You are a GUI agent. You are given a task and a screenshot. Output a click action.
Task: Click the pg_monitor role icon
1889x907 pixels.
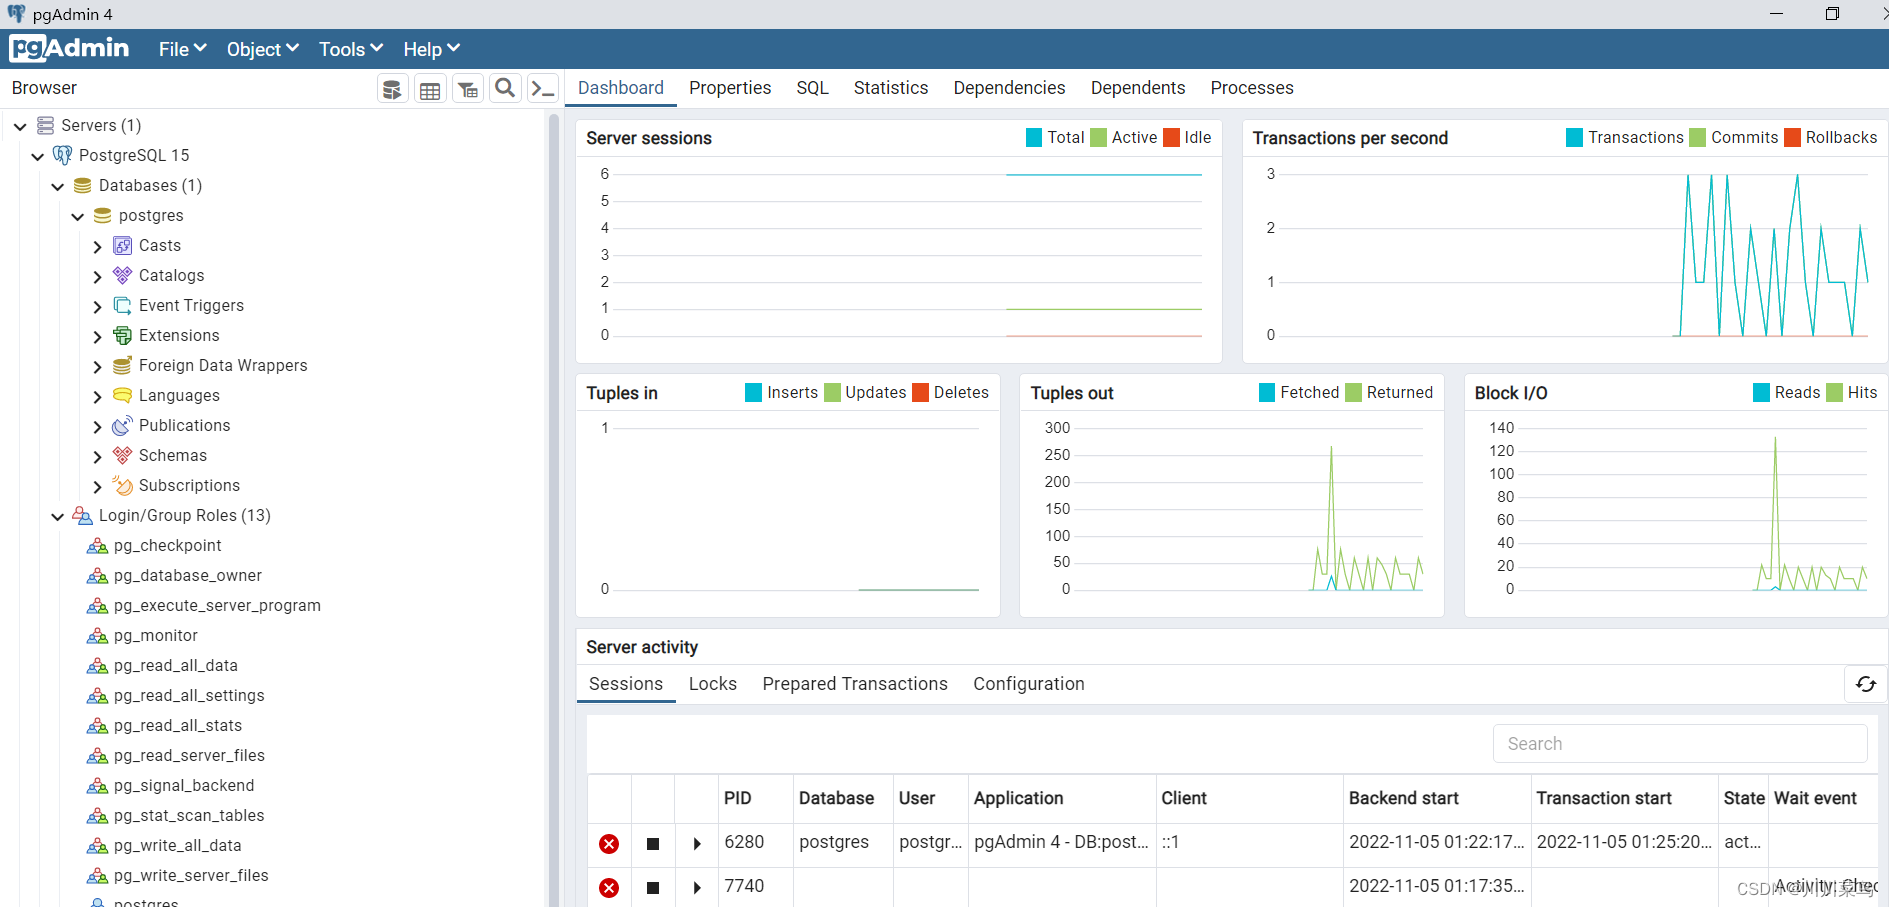[x=97, y=636]
